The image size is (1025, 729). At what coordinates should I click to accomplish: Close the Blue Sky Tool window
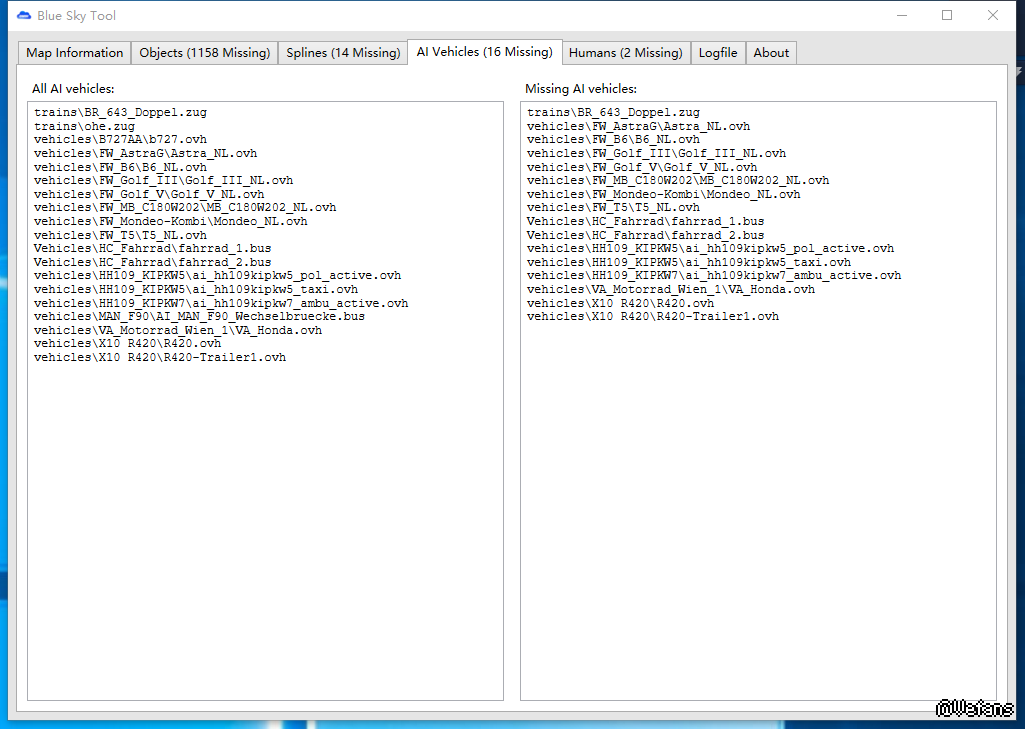[x=992, y=15]
